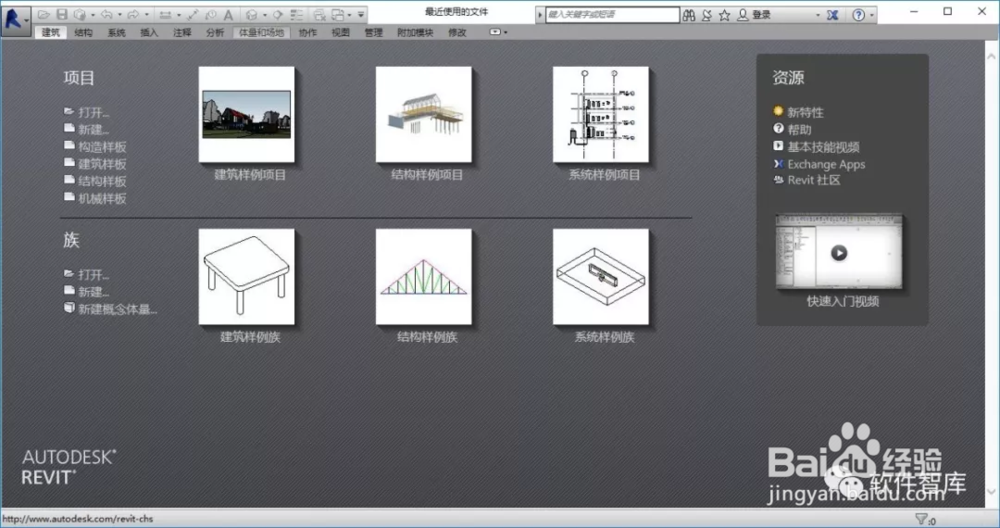Select the Tag by category icon
1000x528 pixels.
click(210, 14)
